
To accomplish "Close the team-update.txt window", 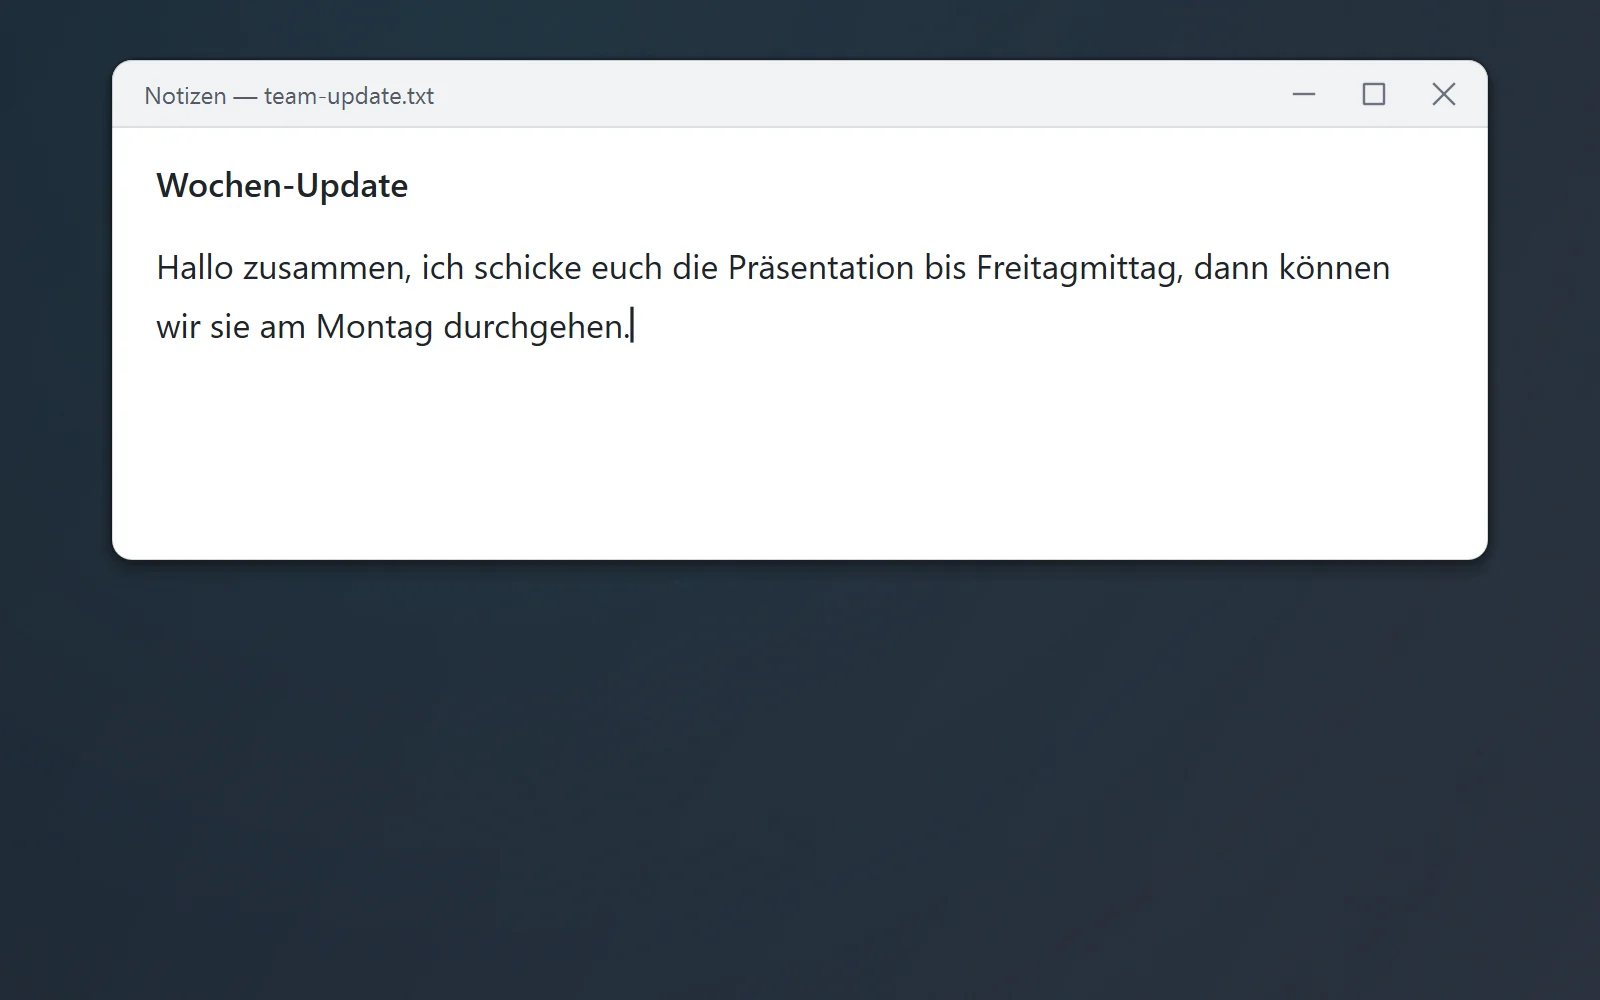I will 1444,95.
